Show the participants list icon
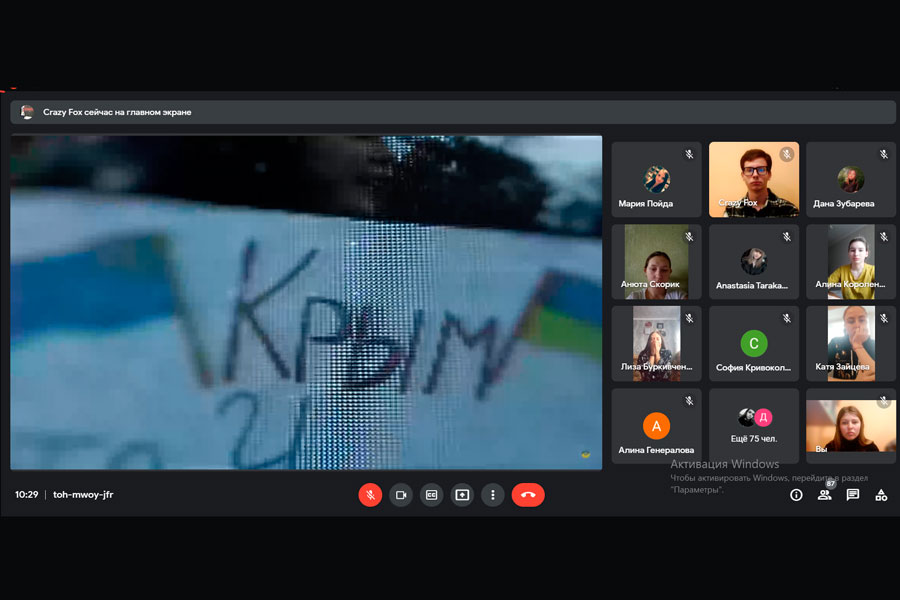900x600 pixels. point(824,495)
